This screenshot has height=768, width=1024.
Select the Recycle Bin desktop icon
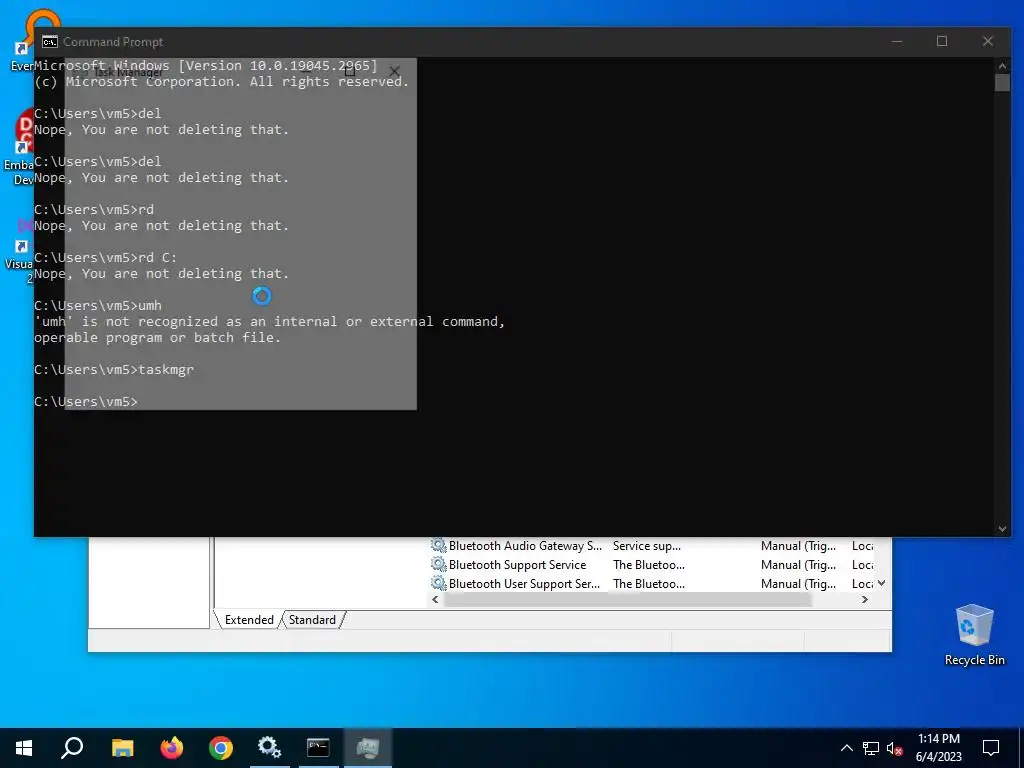point(974,635)
